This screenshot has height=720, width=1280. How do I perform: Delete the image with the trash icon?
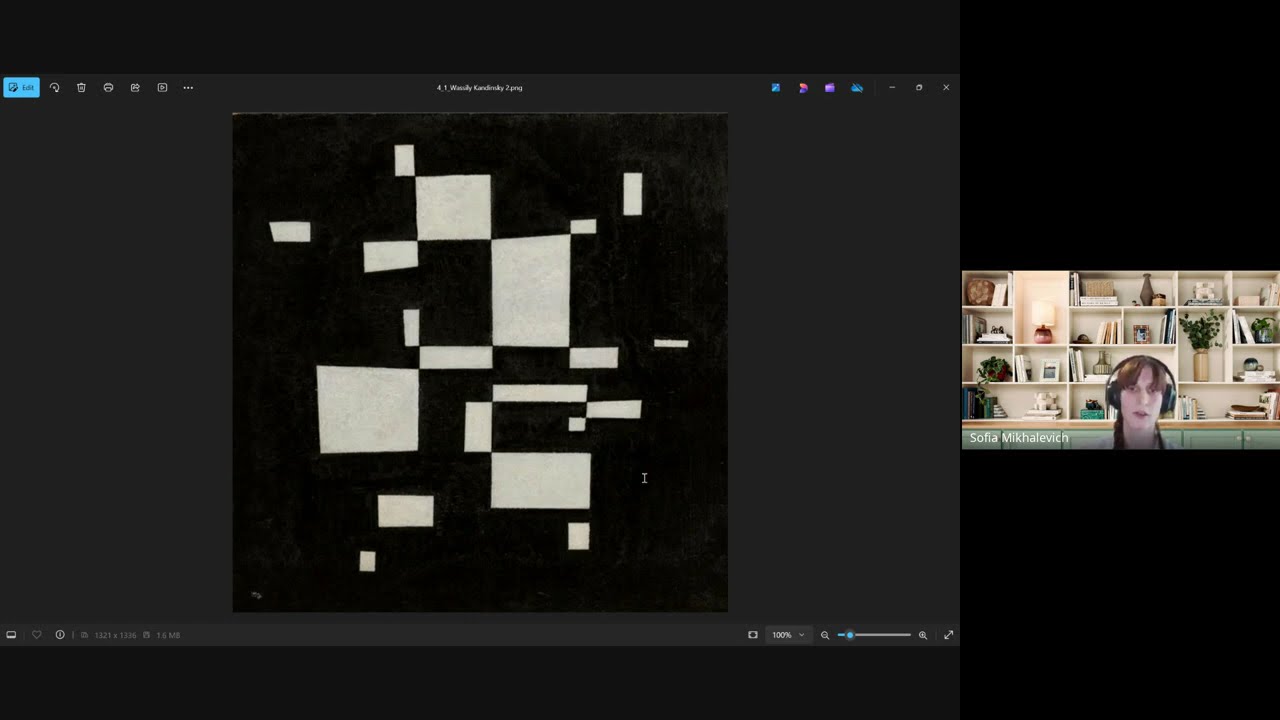pos(82,88)
